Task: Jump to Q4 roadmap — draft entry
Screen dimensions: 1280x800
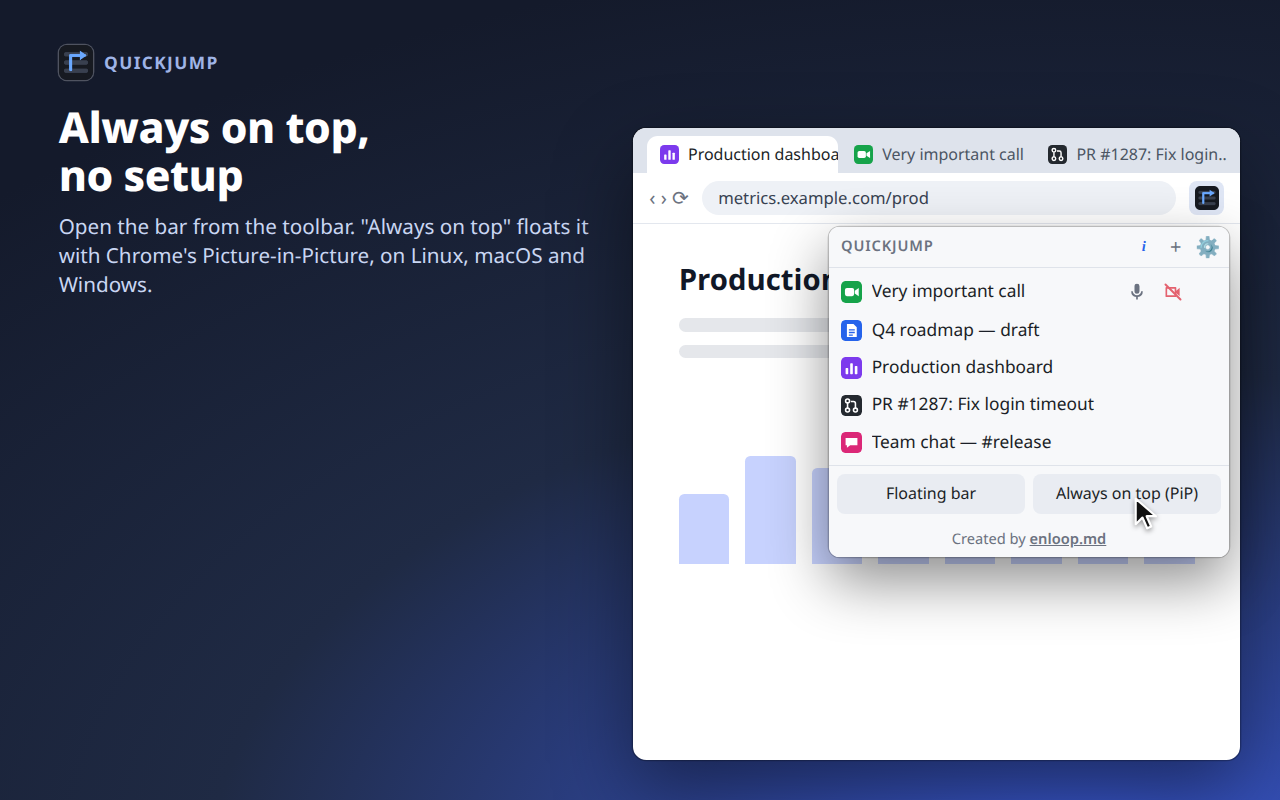Action: (1029, 330)
